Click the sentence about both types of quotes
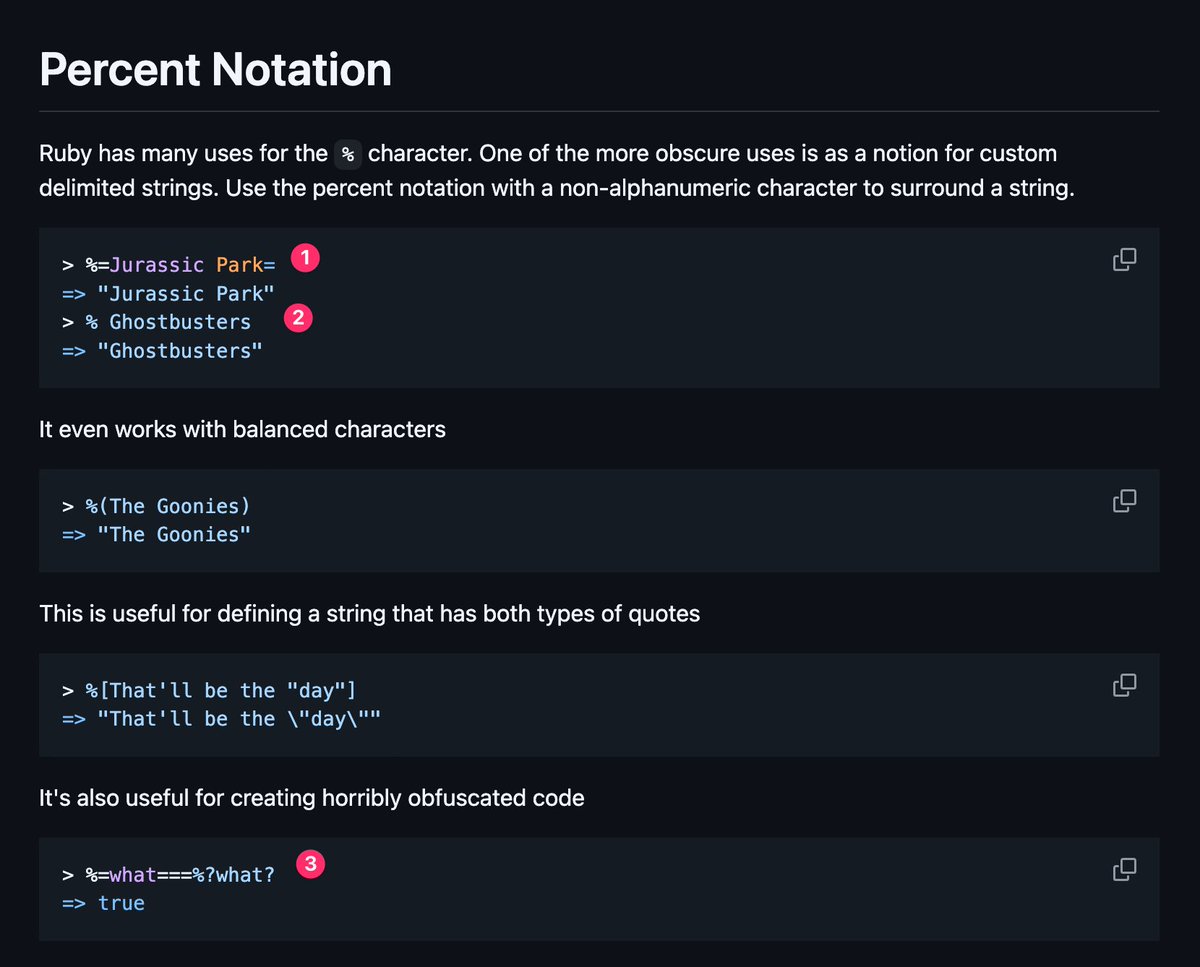This screenshot has height=967, width=1200. pos(369,613)
